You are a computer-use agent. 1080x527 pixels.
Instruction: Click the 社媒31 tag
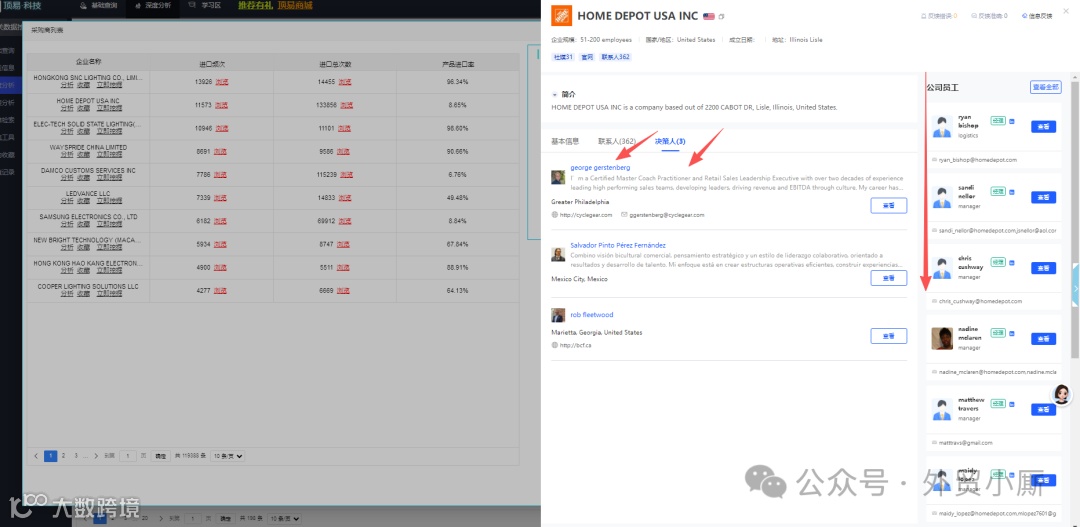point(563,57)
